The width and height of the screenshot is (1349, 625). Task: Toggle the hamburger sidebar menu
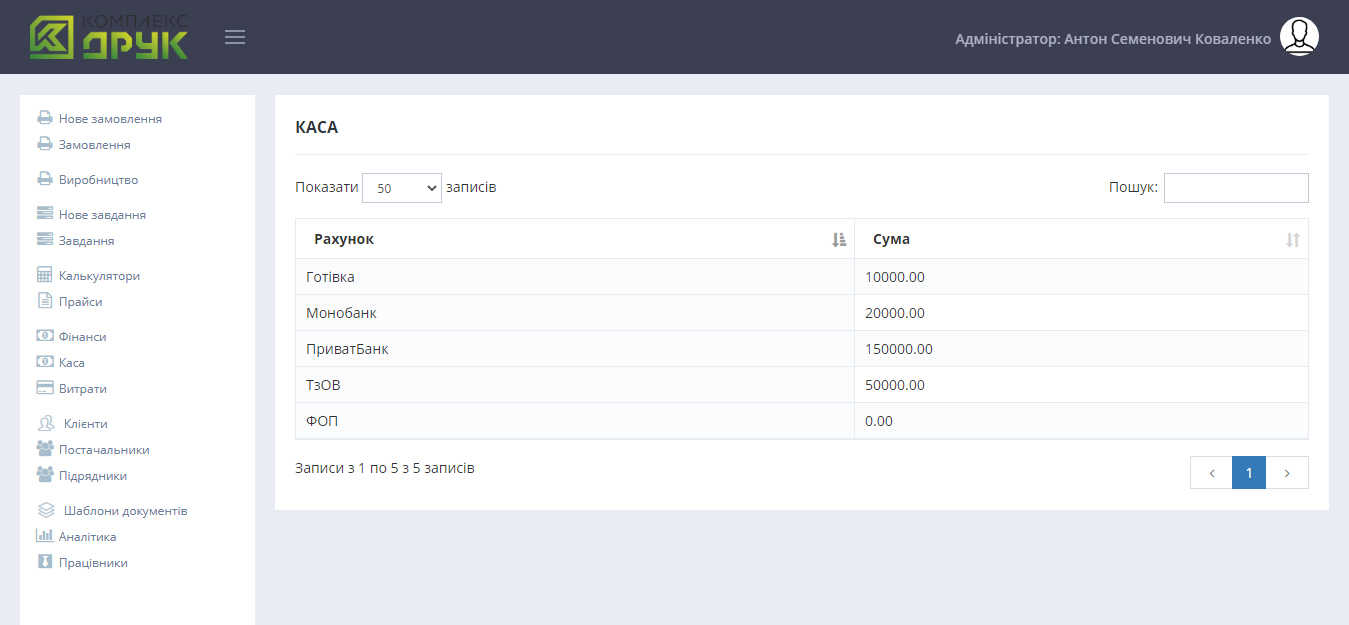[235, 38]
